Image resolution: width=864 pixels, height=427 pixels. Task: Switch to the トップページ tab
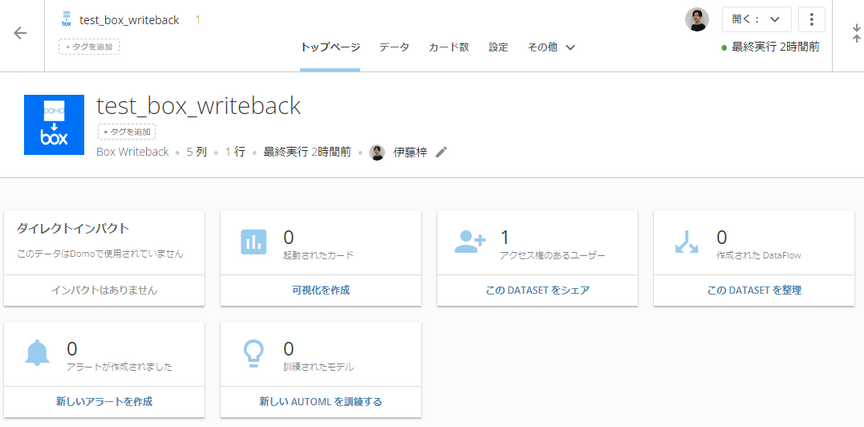330,47
